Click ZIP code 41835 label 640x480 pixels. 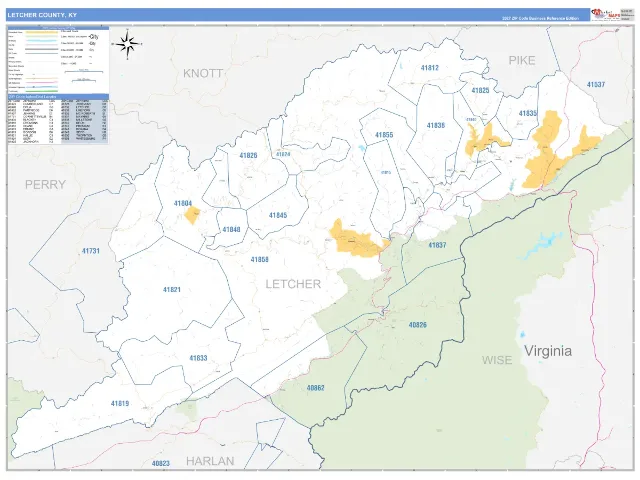point(528,113)
